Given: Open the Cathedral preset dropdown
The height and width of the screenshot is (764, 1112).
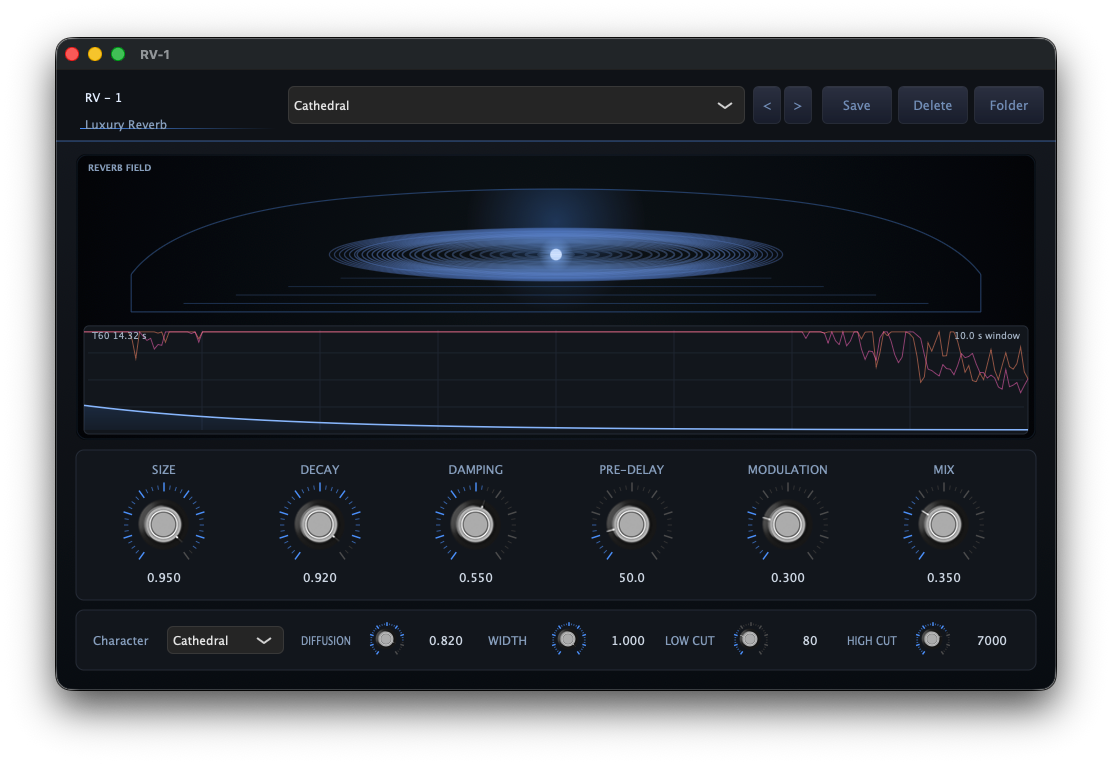Looking at the screenshot, I should (x=516, y=105).
